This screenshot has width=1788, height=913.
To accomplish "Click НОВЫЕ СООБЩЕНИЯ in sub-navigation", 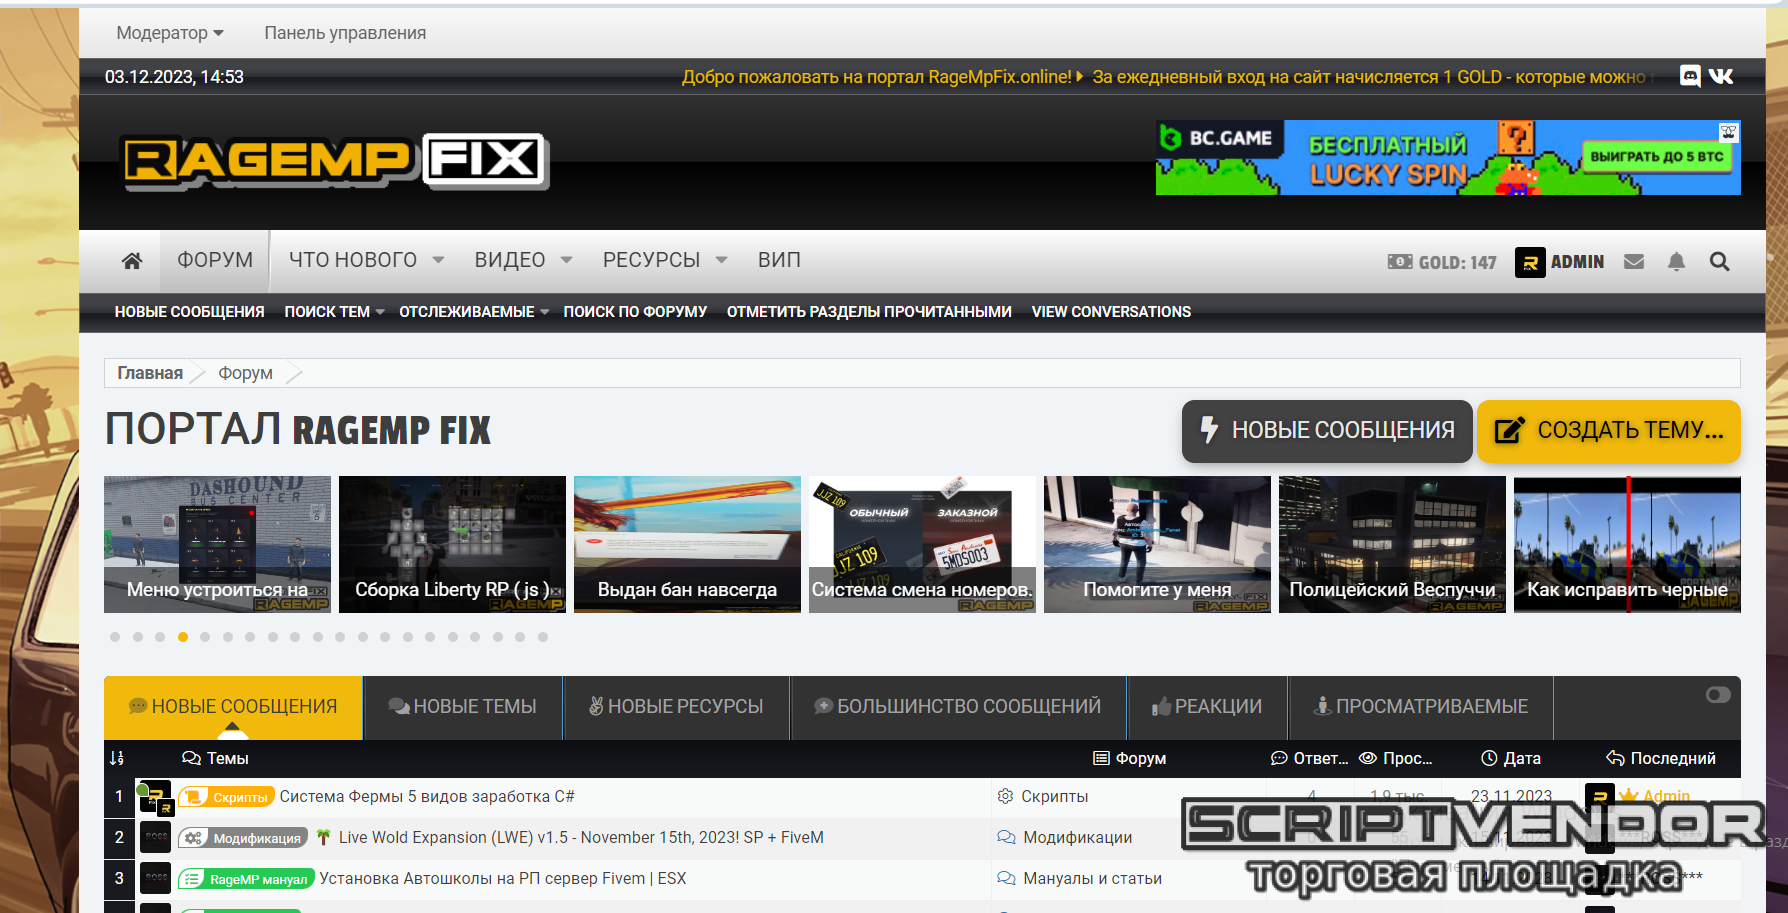I will coord(189,312).
